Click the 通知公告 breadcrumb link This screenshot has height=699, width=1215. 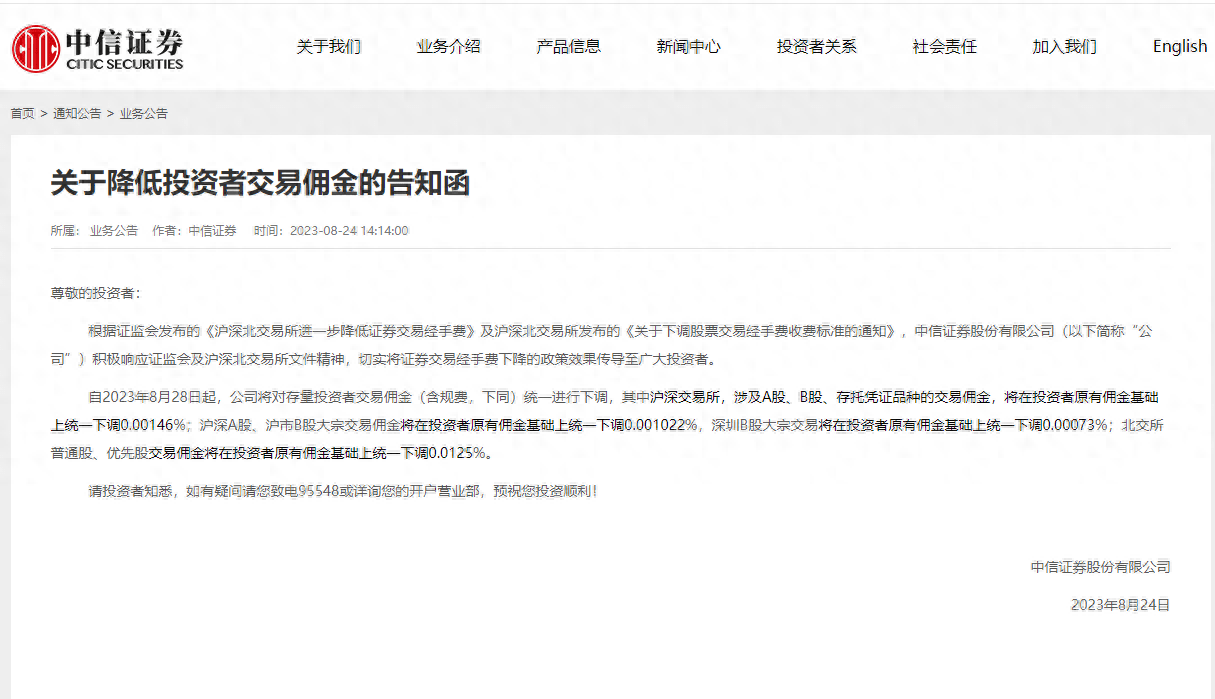pos(77,114)
